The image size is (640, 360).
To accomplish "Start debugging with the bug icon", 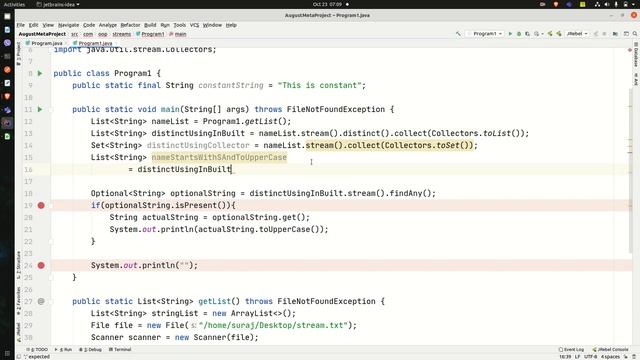I will (519, 34).
